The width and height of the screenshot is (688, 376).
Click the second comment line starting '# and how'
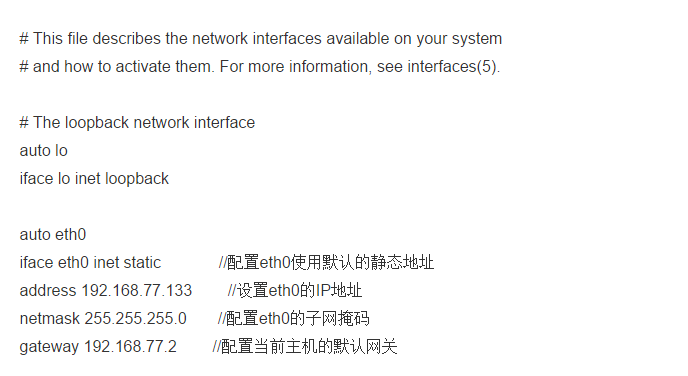coord(260,67)
